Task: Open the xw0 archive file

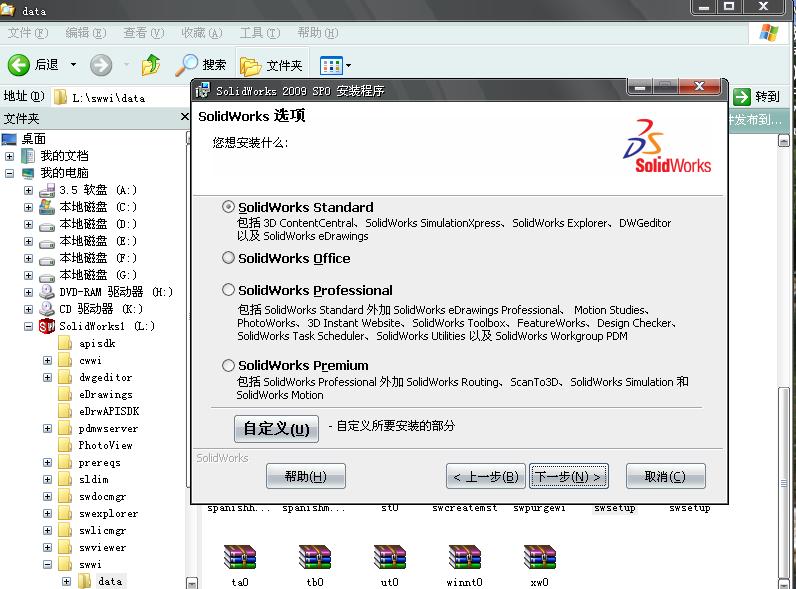Action: [540, 566]
